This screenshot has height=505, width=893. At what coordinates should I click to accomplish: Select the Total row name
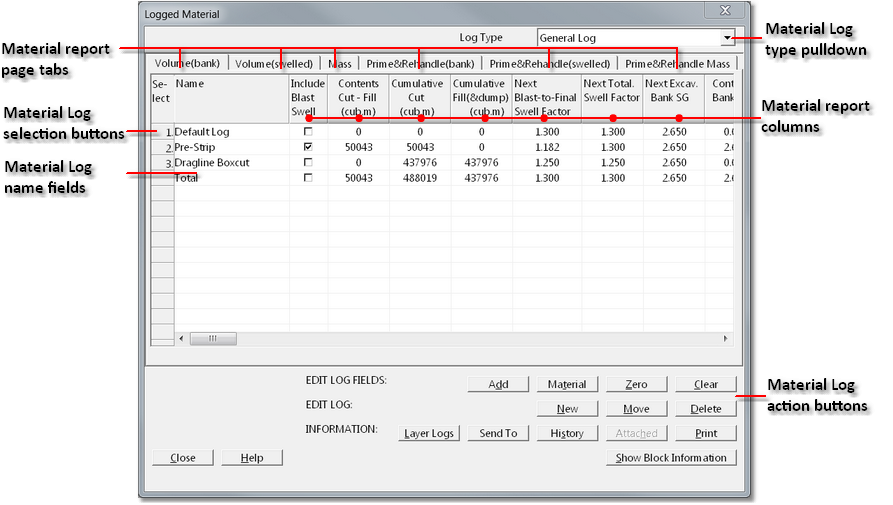point(231,178)
